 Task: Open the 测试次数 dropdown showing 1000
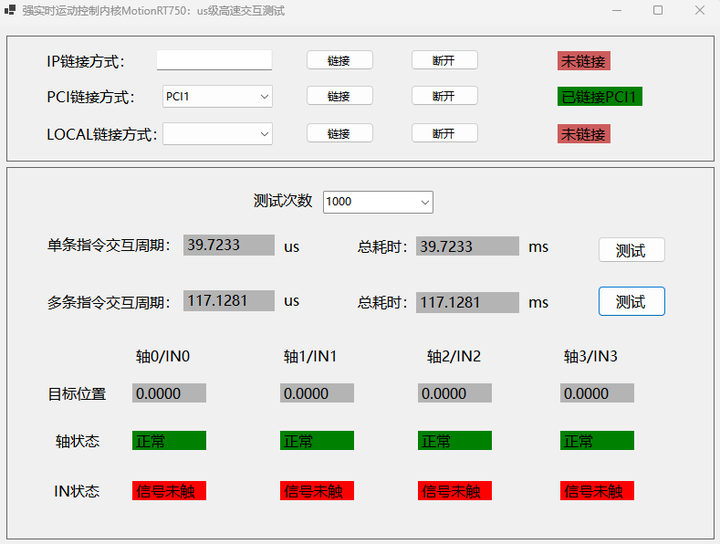click(378, 202)
